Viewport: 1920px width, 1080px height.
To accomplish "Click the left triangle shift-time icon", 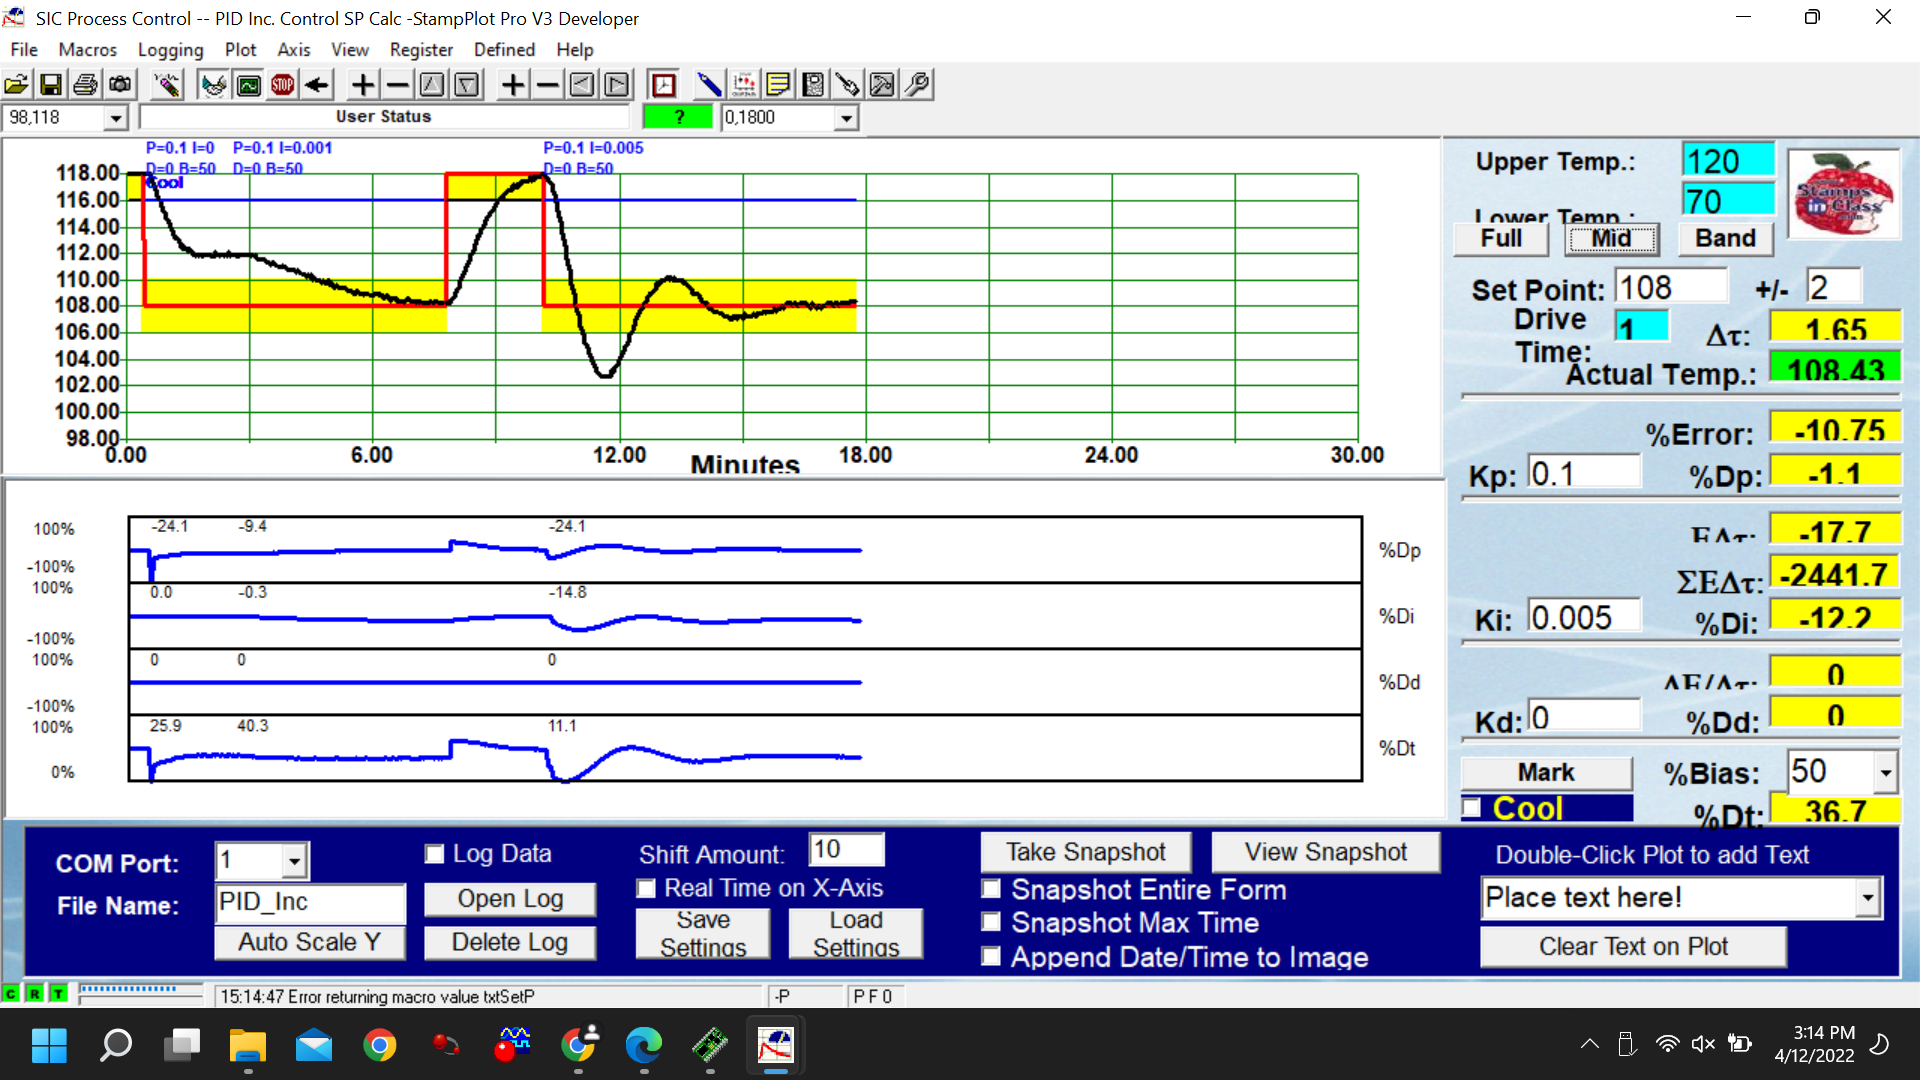I will (582, 85).
